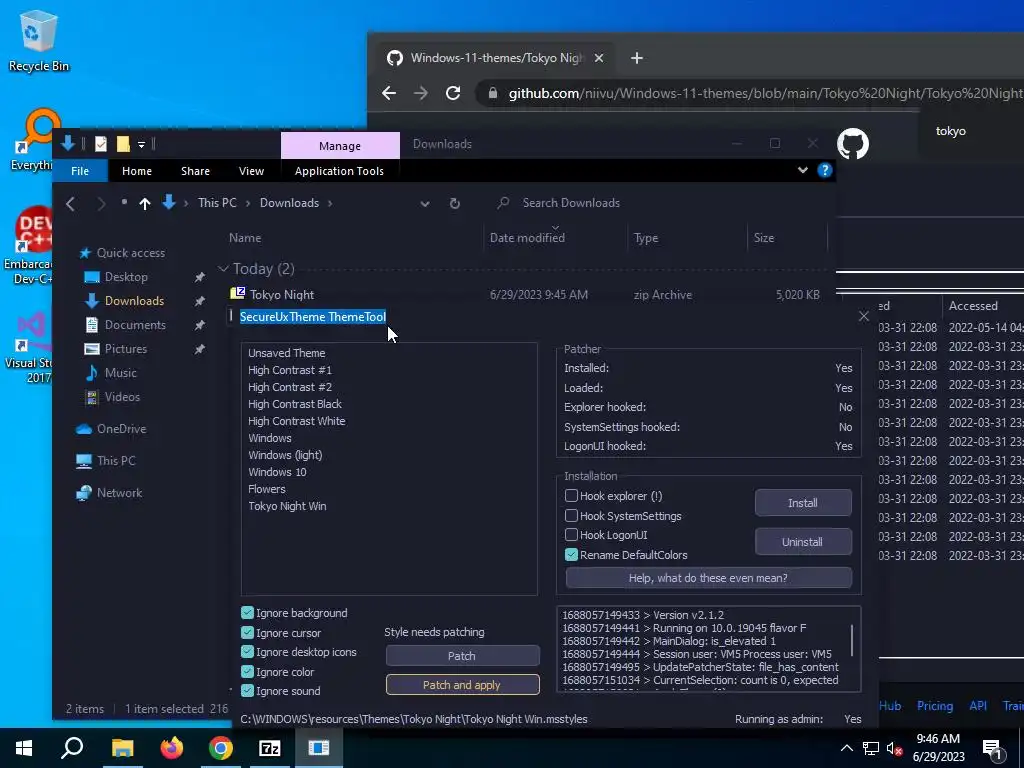The height and width of the screenshot is (768, 1024).
Task: Open the Recycle Bin desktop icon
Action: point(38,40)
